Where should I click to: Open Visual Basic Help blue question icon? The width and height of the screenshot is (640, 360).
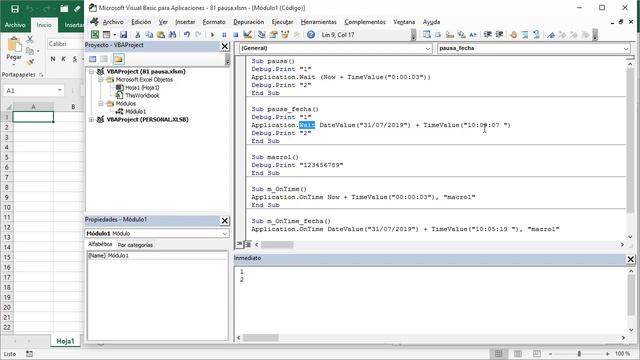[311, 35]
